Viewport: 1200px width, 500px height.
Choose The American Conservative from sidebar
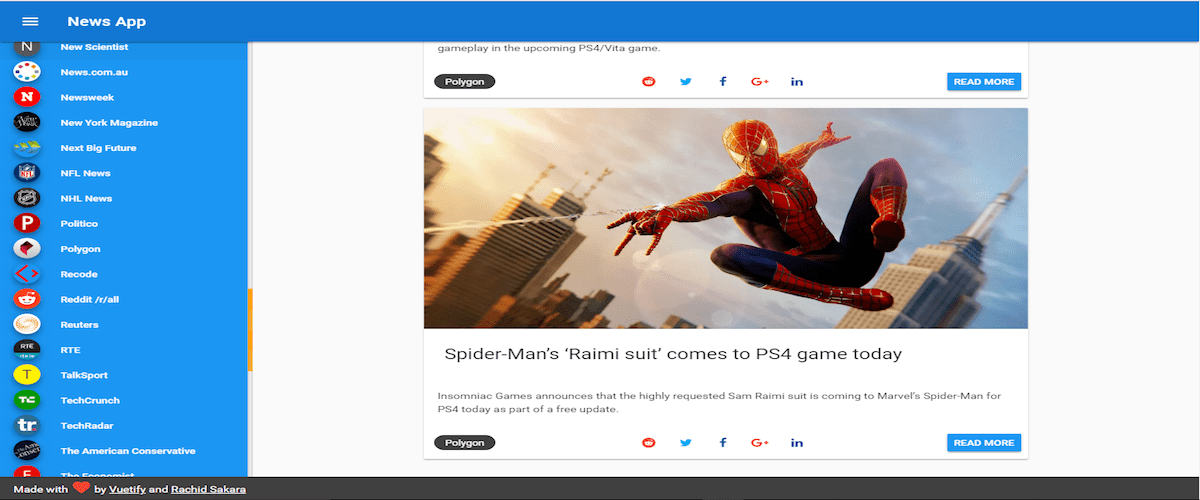pos(128,451)
